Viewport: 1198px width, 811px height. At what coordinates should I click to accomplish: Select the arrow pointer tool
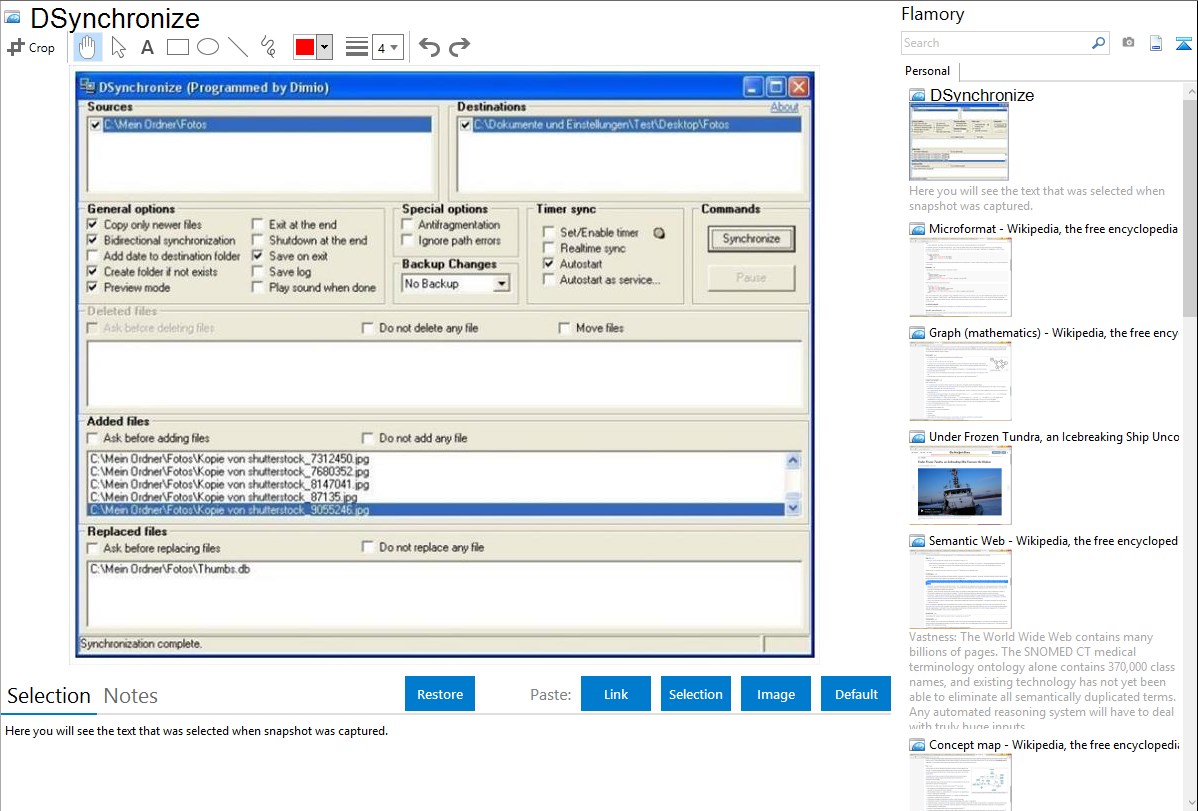click(x=118, y=47)
